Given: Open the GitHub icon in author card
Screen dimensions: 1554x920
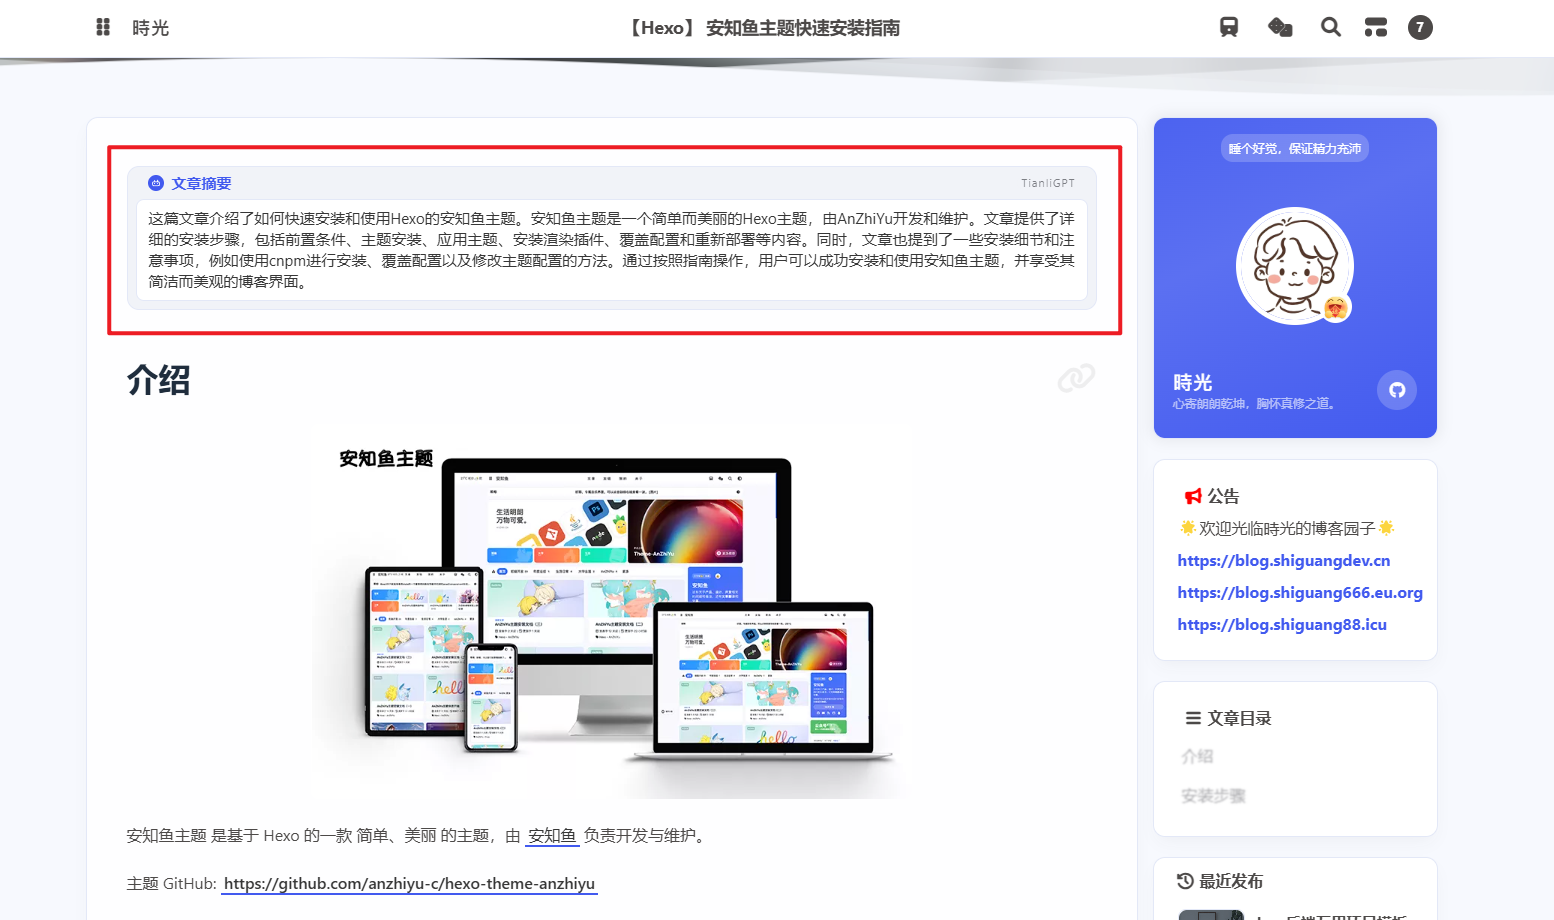Looking at the screenshot, I should [x=1397, y=390].
